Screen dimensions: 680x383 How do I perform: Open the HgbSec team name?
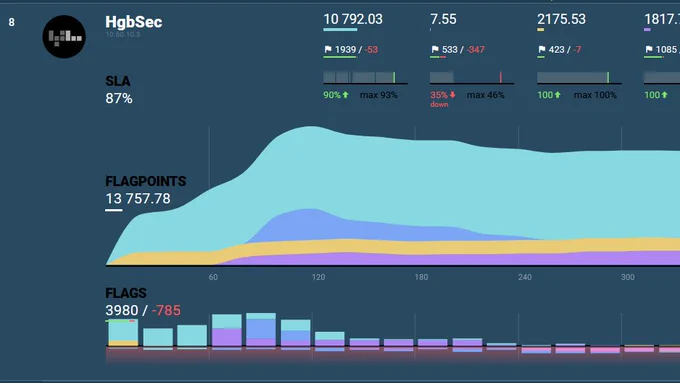click(134, 22)
